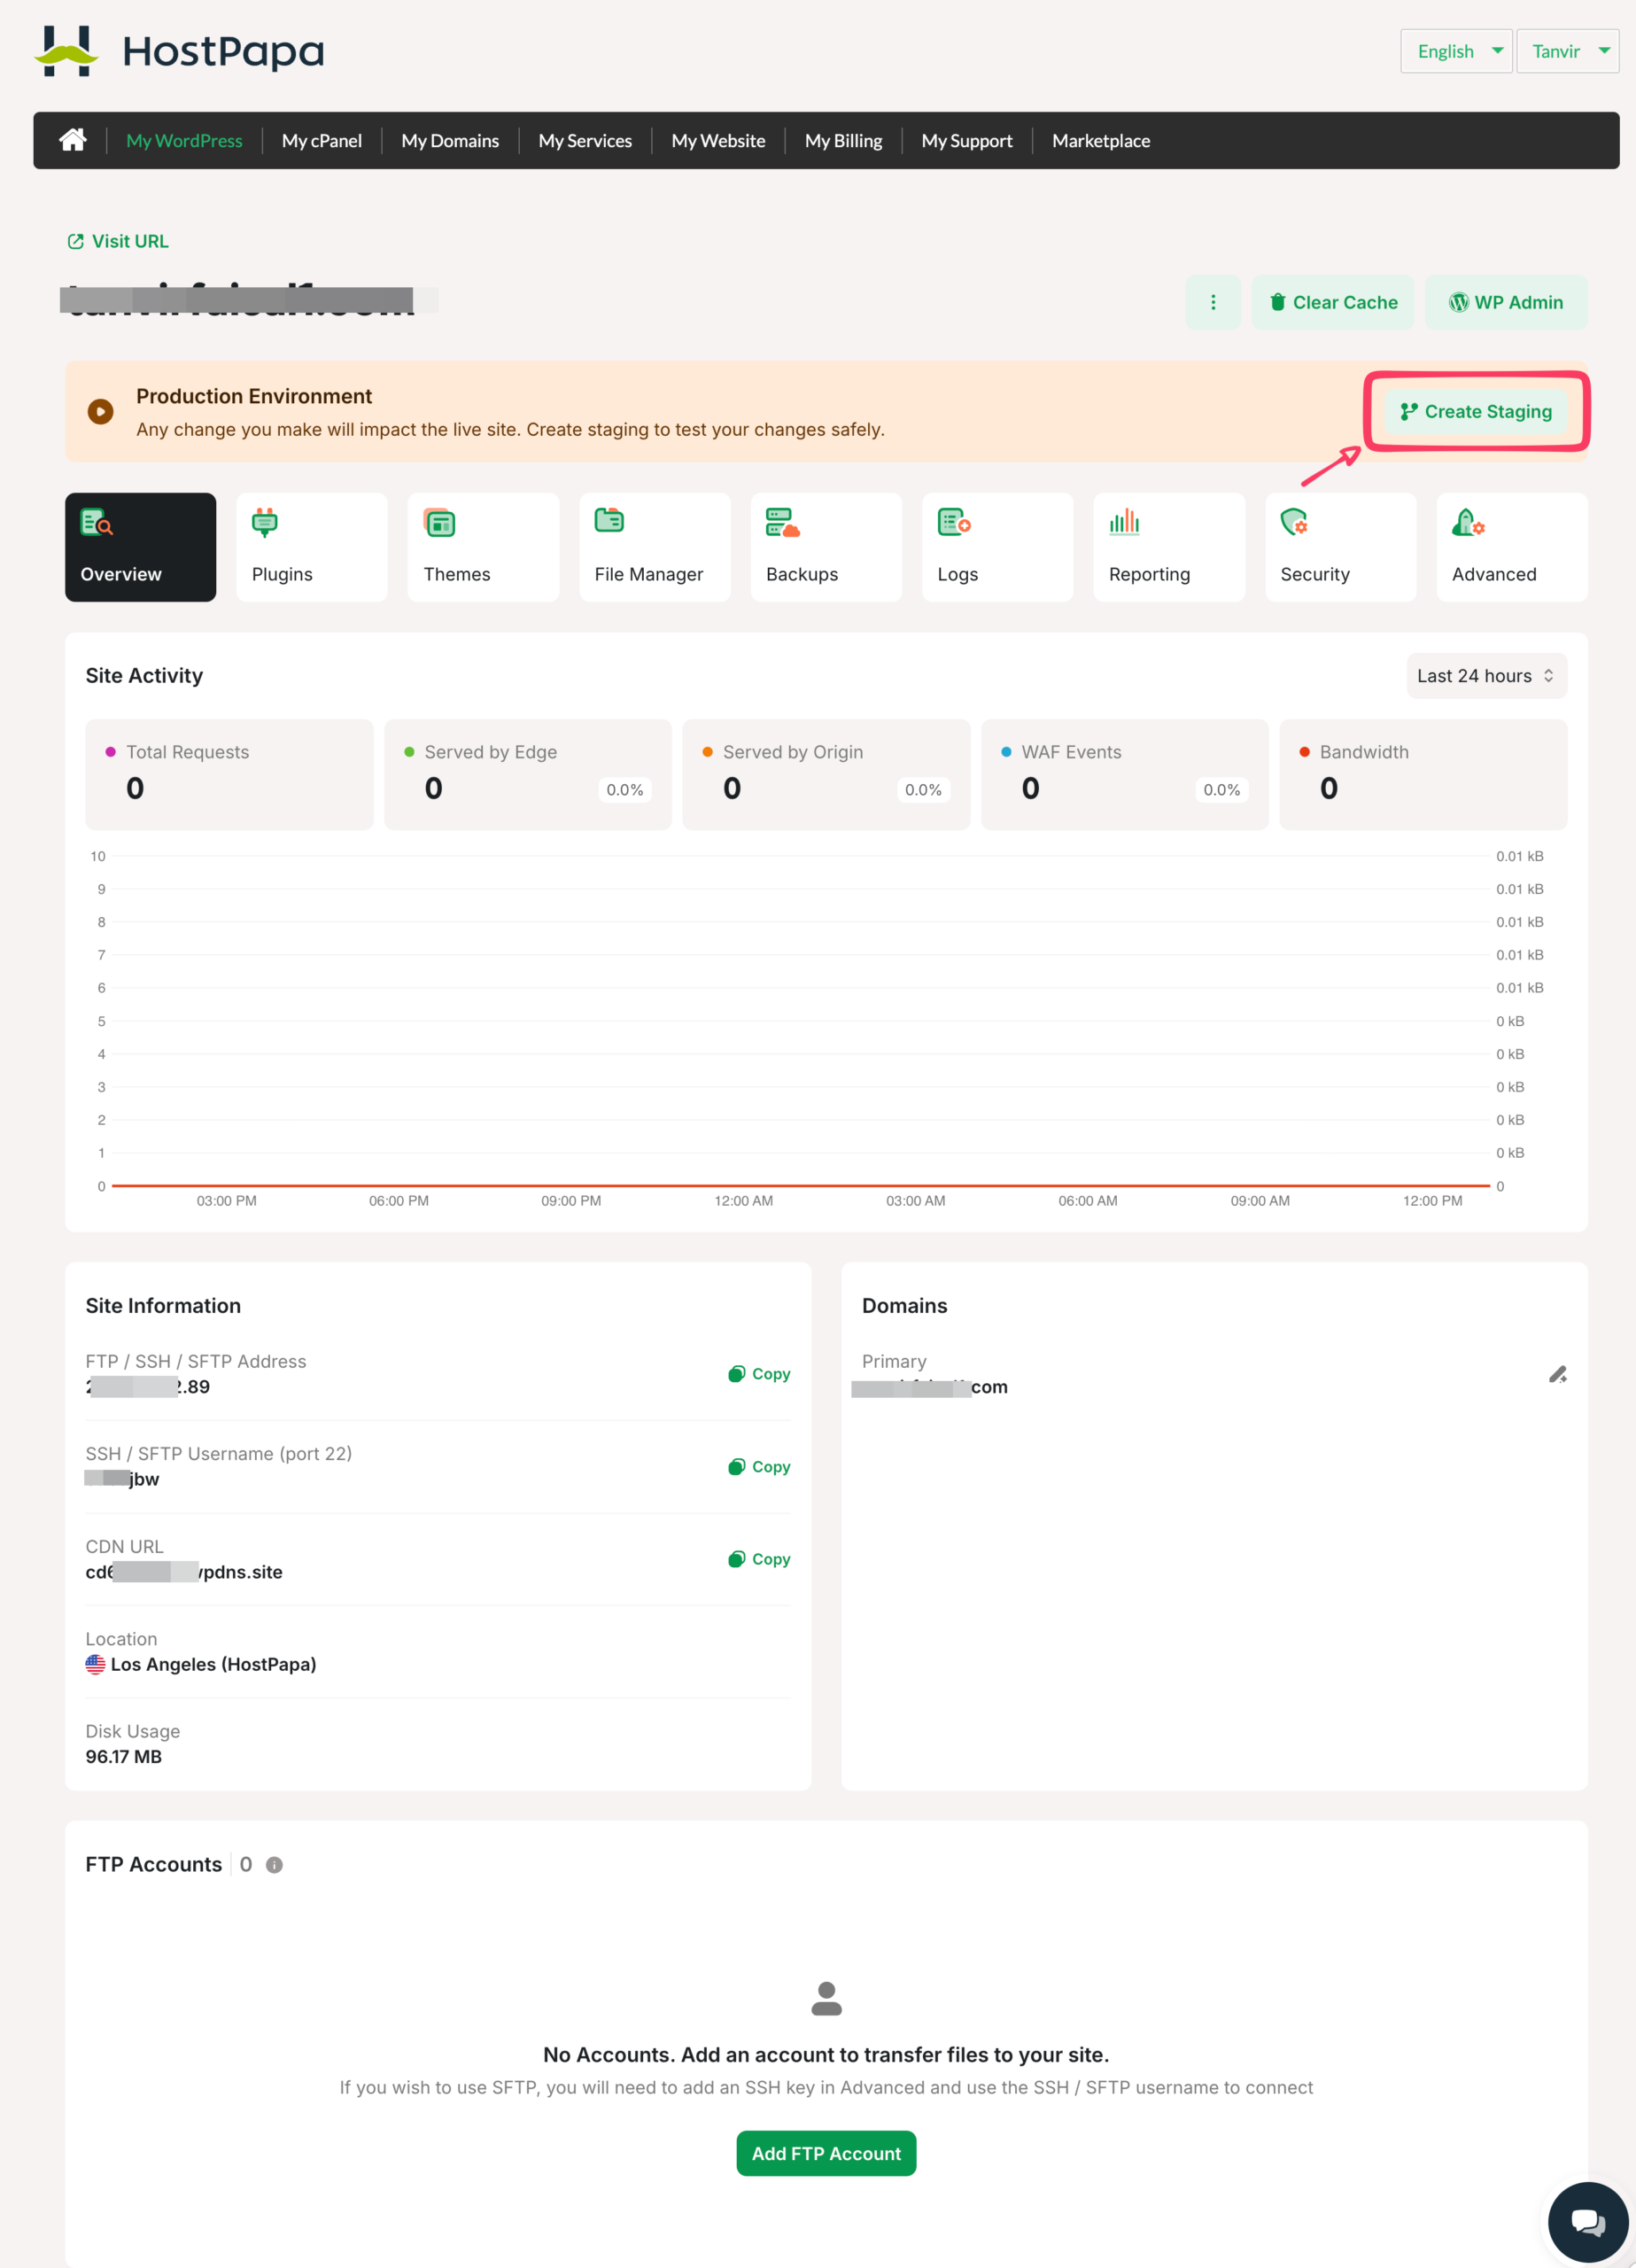Screen dimensions: 1636x2268
Task: Open the English language dropdown
Action: tap(1456, 51)
